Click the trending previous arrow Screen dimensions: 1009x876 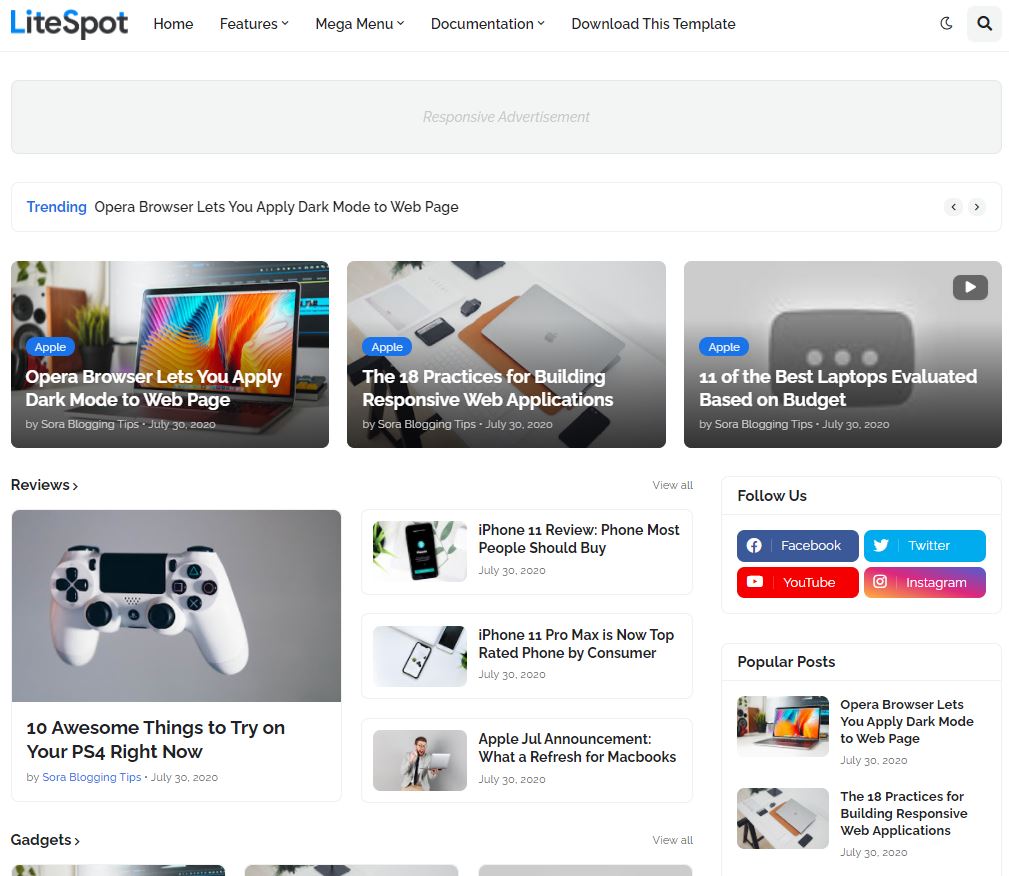coord(953,207)
